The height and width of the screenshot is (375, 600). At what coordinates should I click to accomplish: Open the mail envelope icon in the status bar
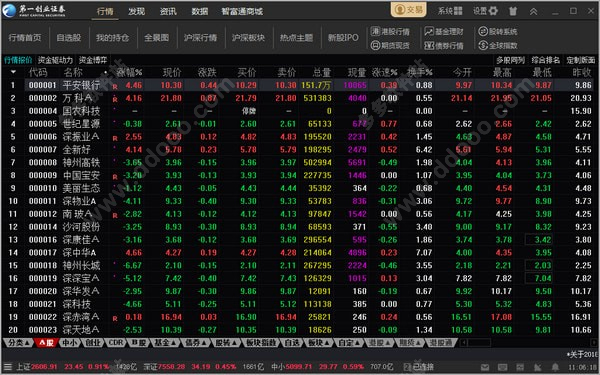click(485, 367)
